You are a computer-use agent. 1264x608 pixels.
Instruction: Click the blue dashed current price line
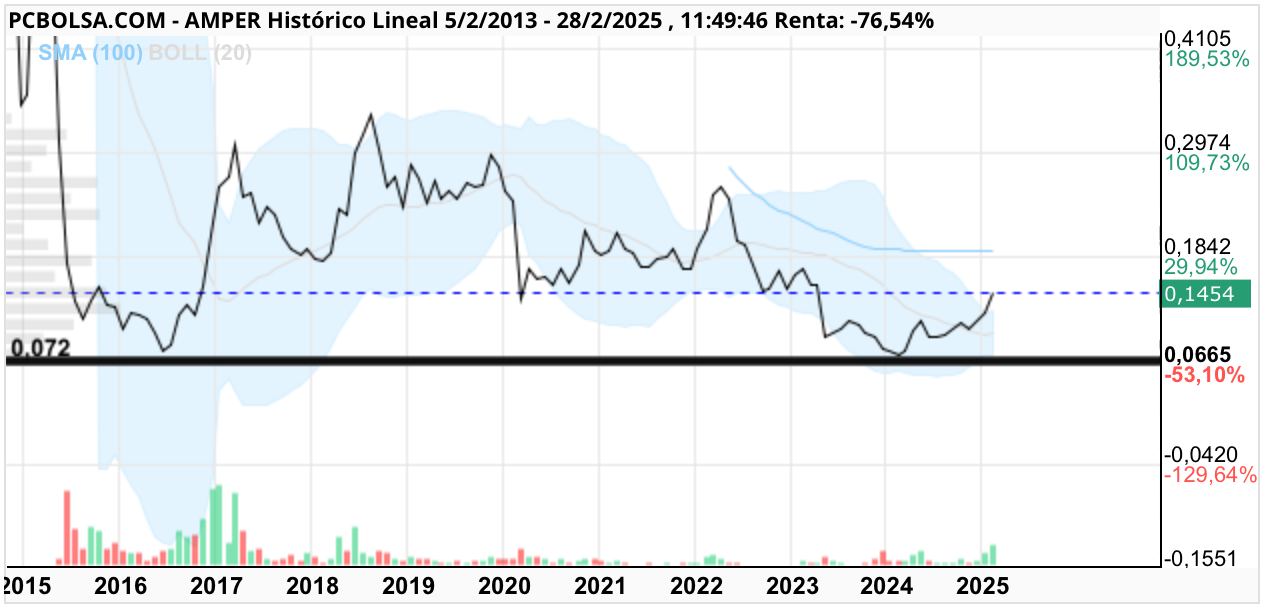click(x=582, y=293)
